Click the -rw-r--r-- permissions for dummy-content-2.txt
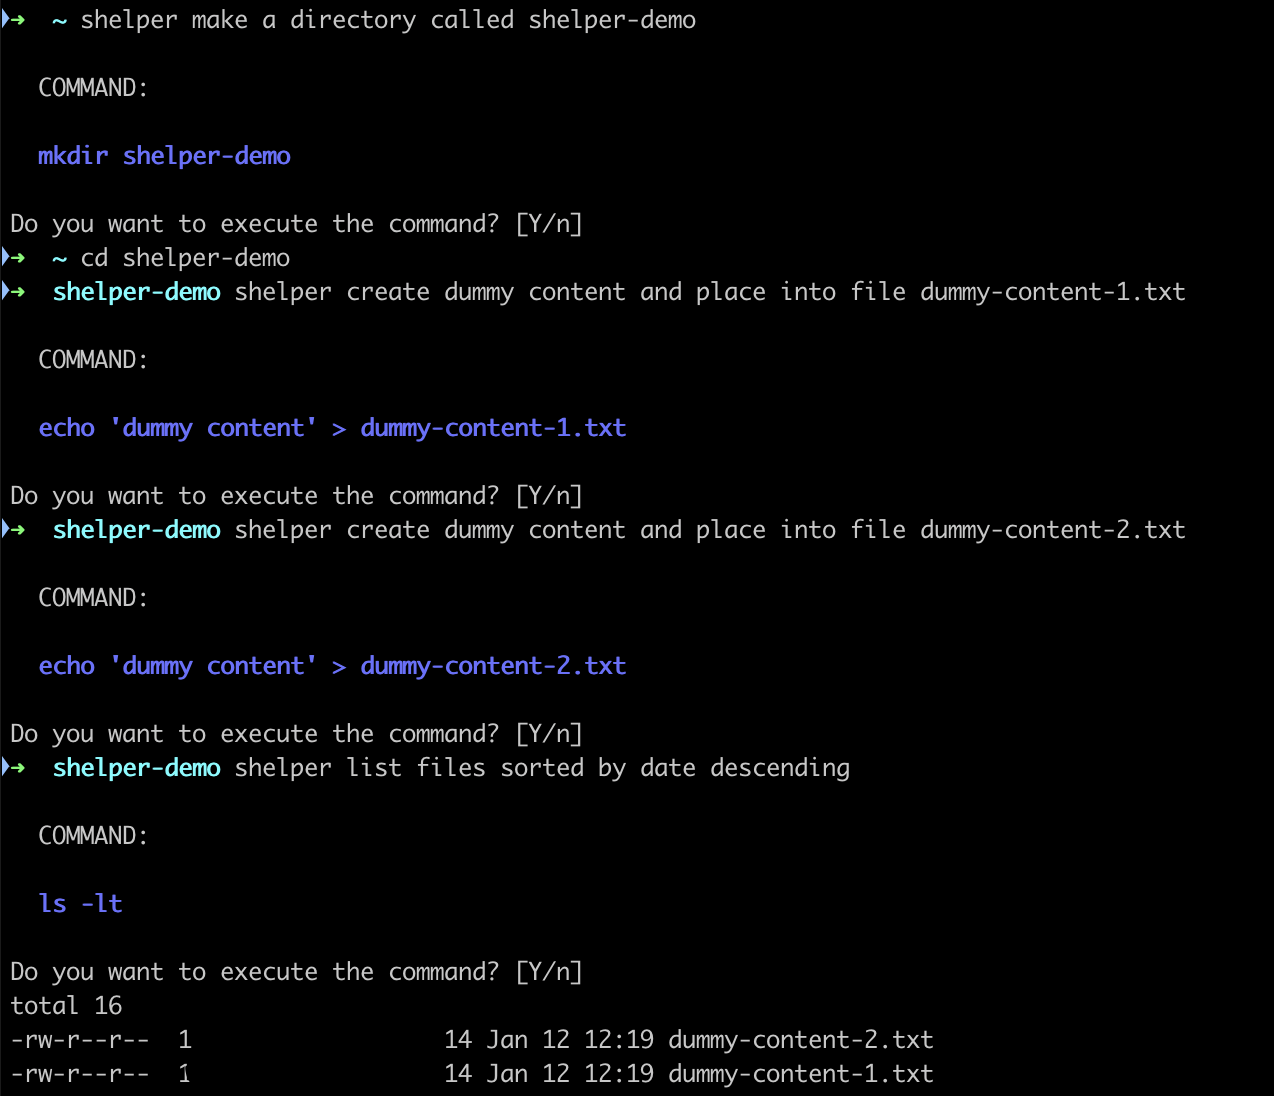 pyautogui.click(x=80, y=1040)
